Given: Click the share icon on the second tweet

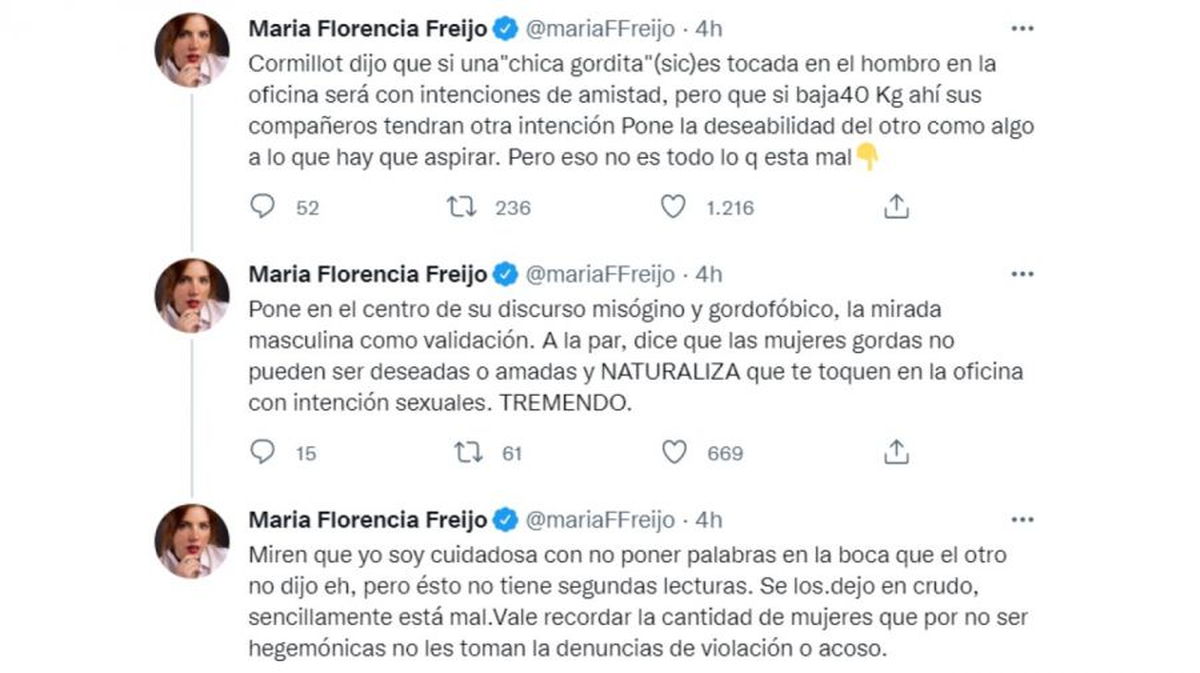Looking at the screenshot, I should point(896,452).
